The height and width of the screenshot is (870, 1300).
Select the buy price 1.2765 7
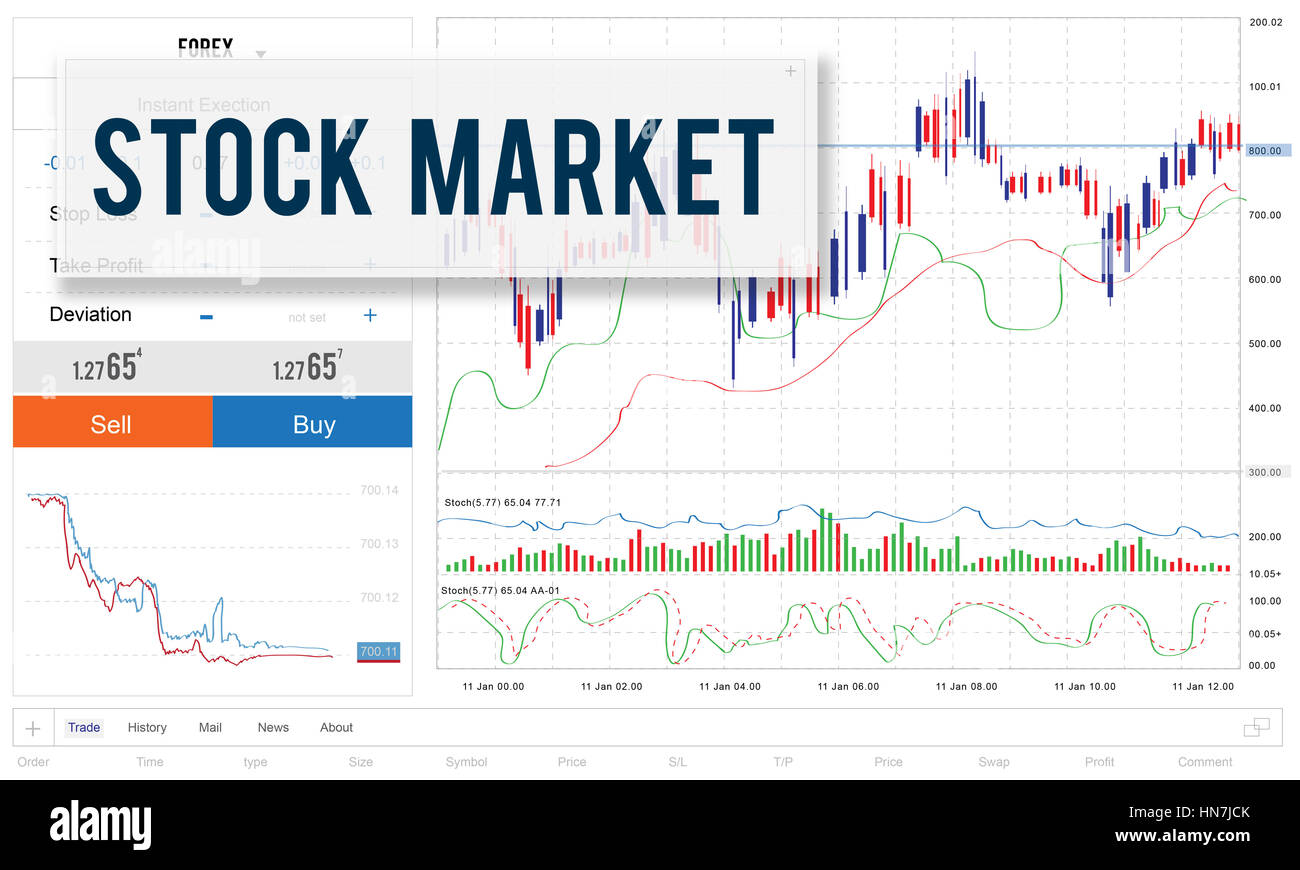coord(308,367)
